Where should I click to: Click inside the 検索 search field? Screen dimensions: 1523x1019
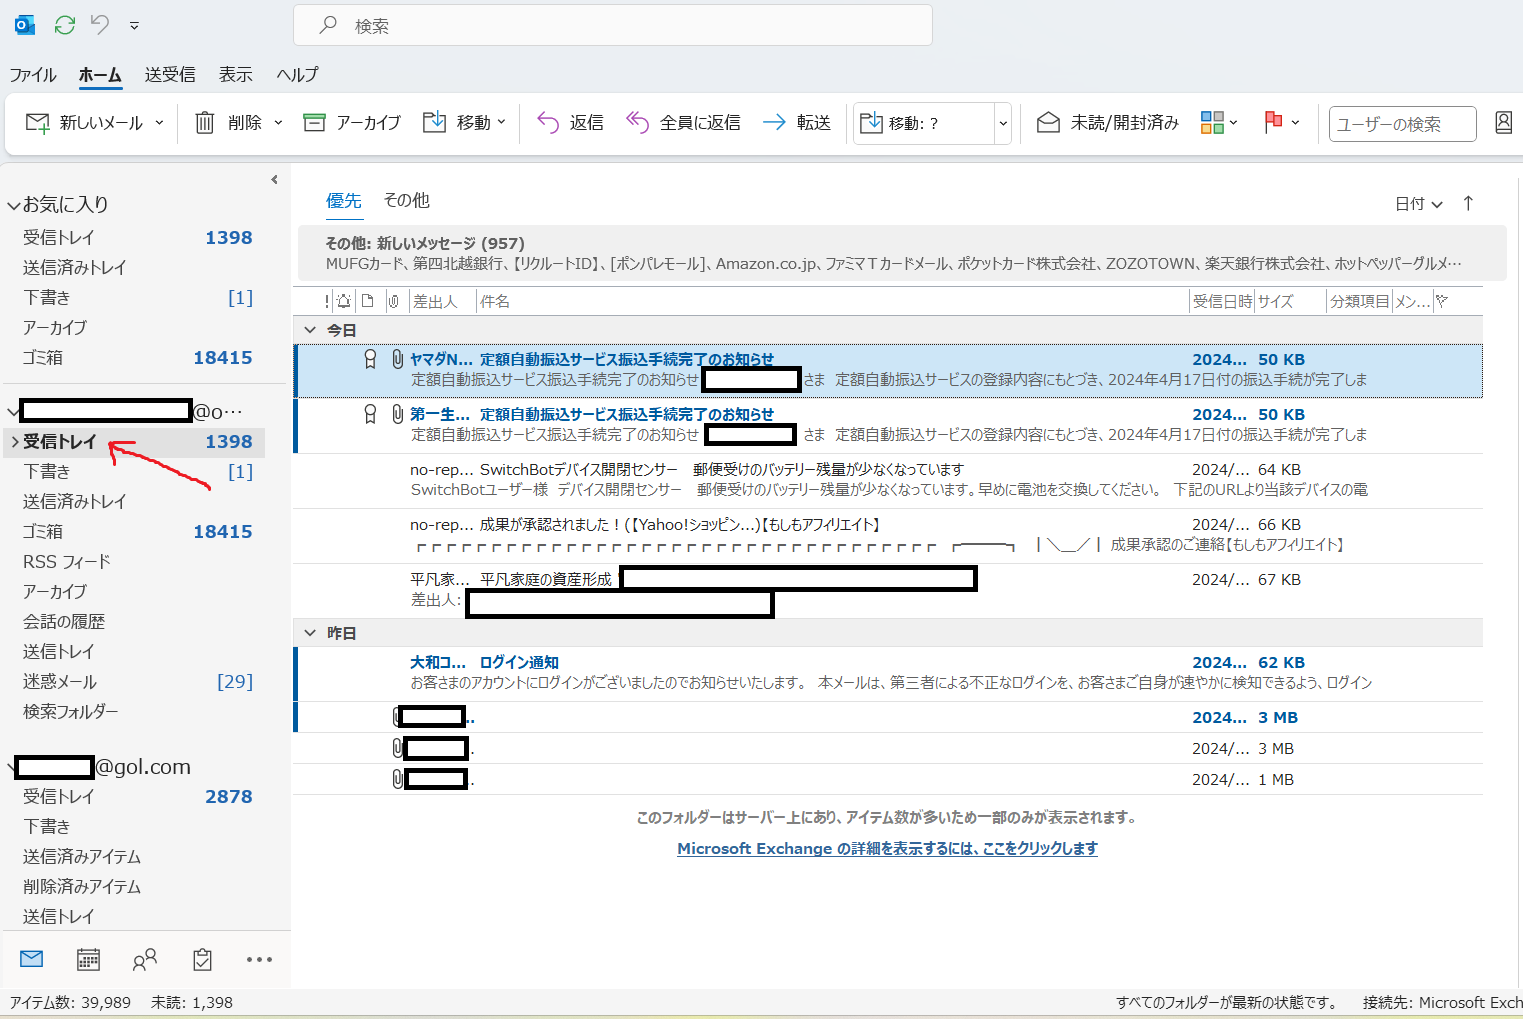(x=613, y=25)
